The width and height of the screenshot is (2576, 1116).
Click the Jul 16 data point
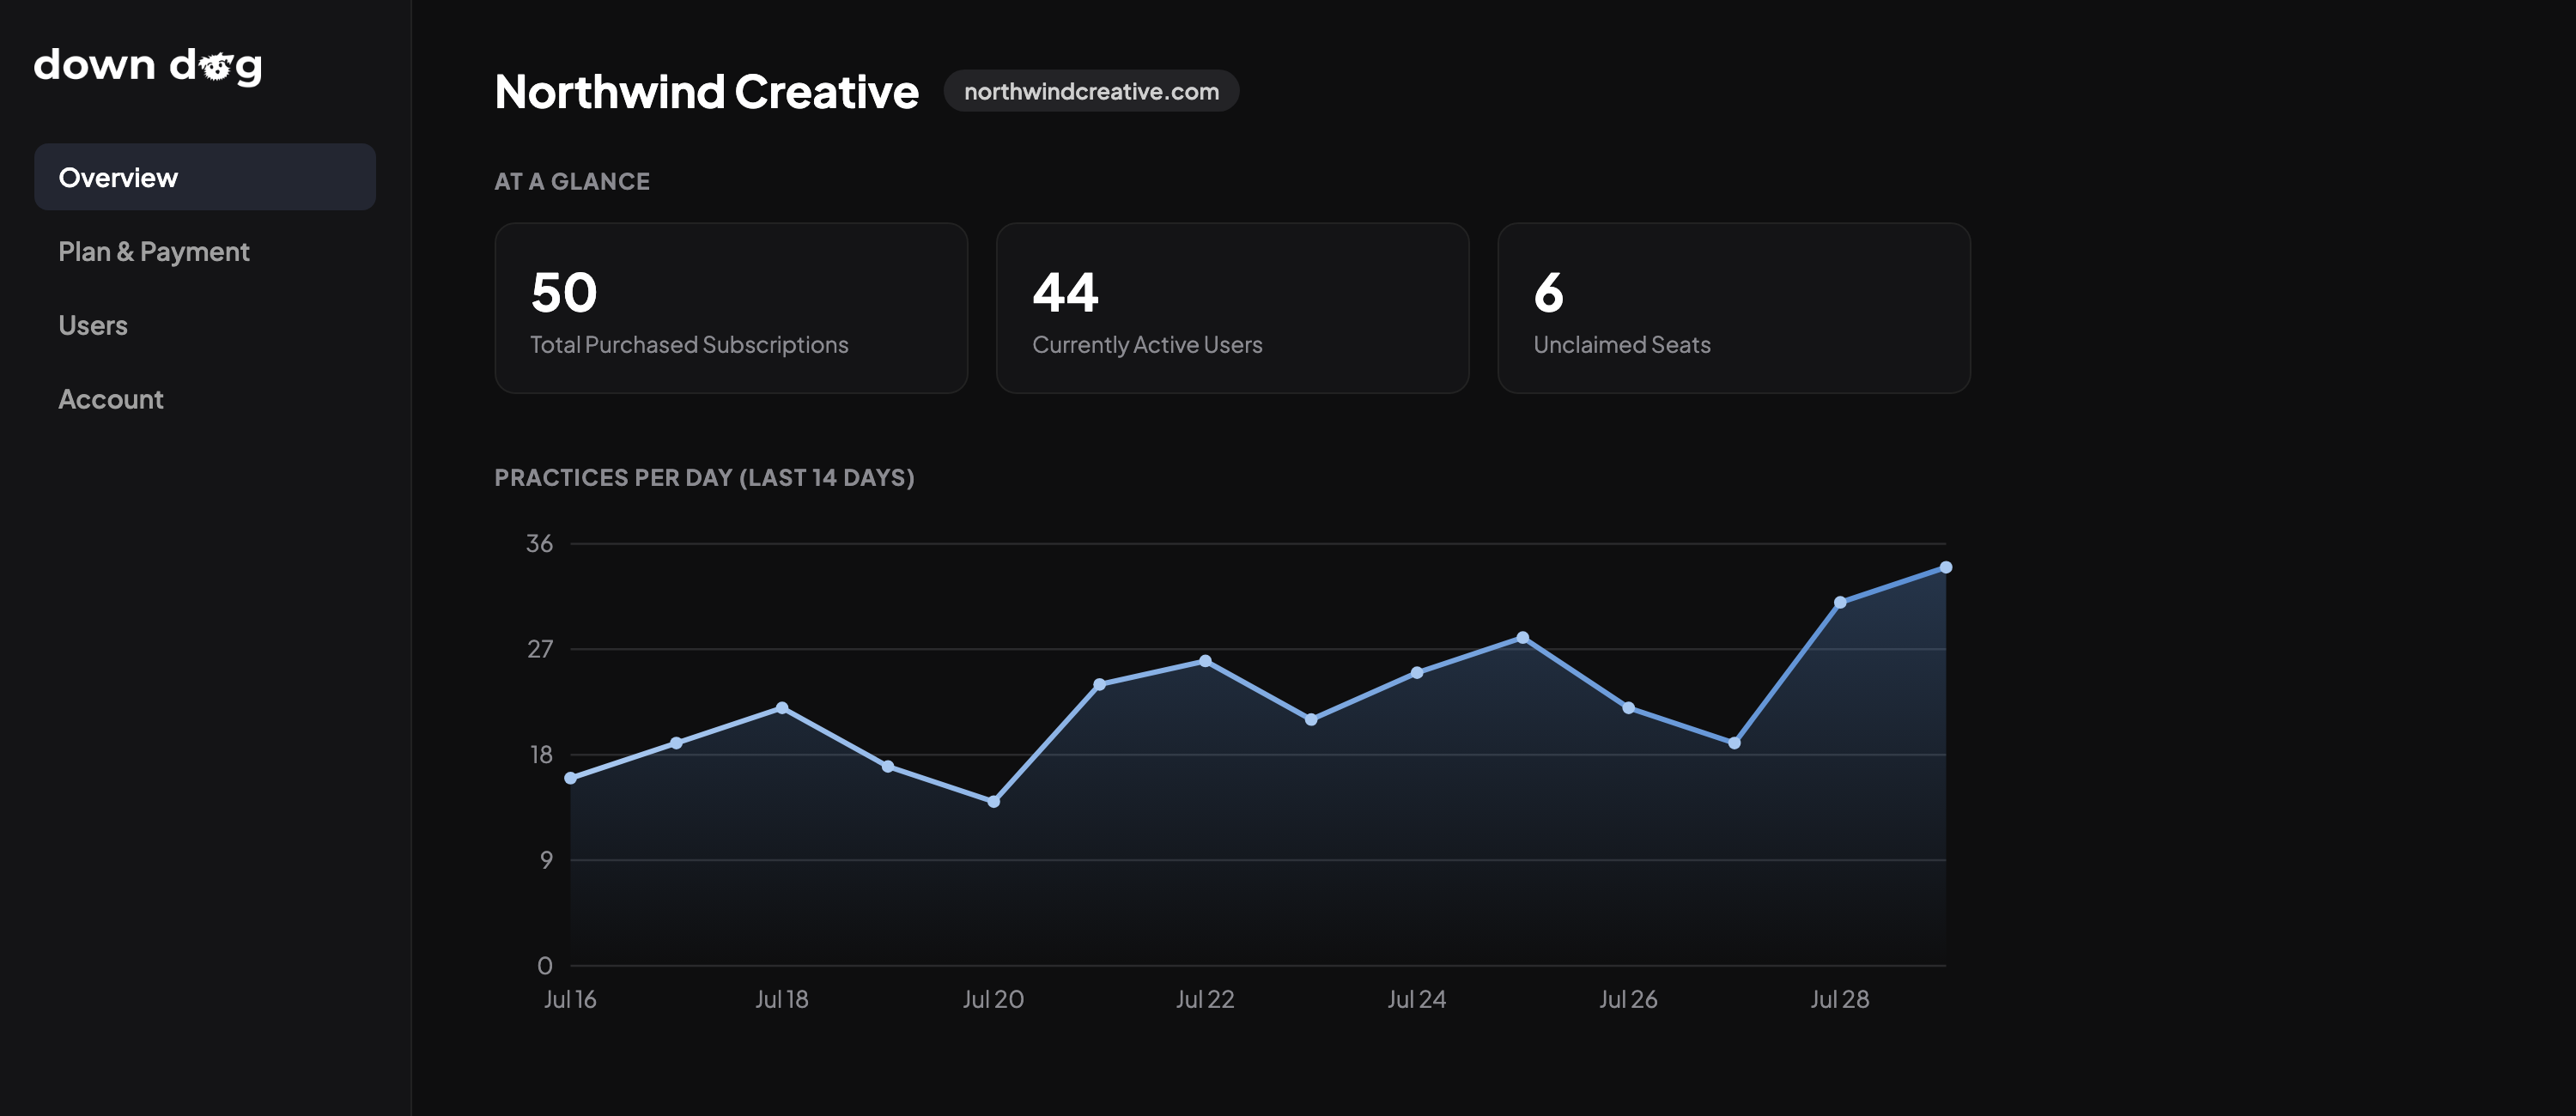570,778
